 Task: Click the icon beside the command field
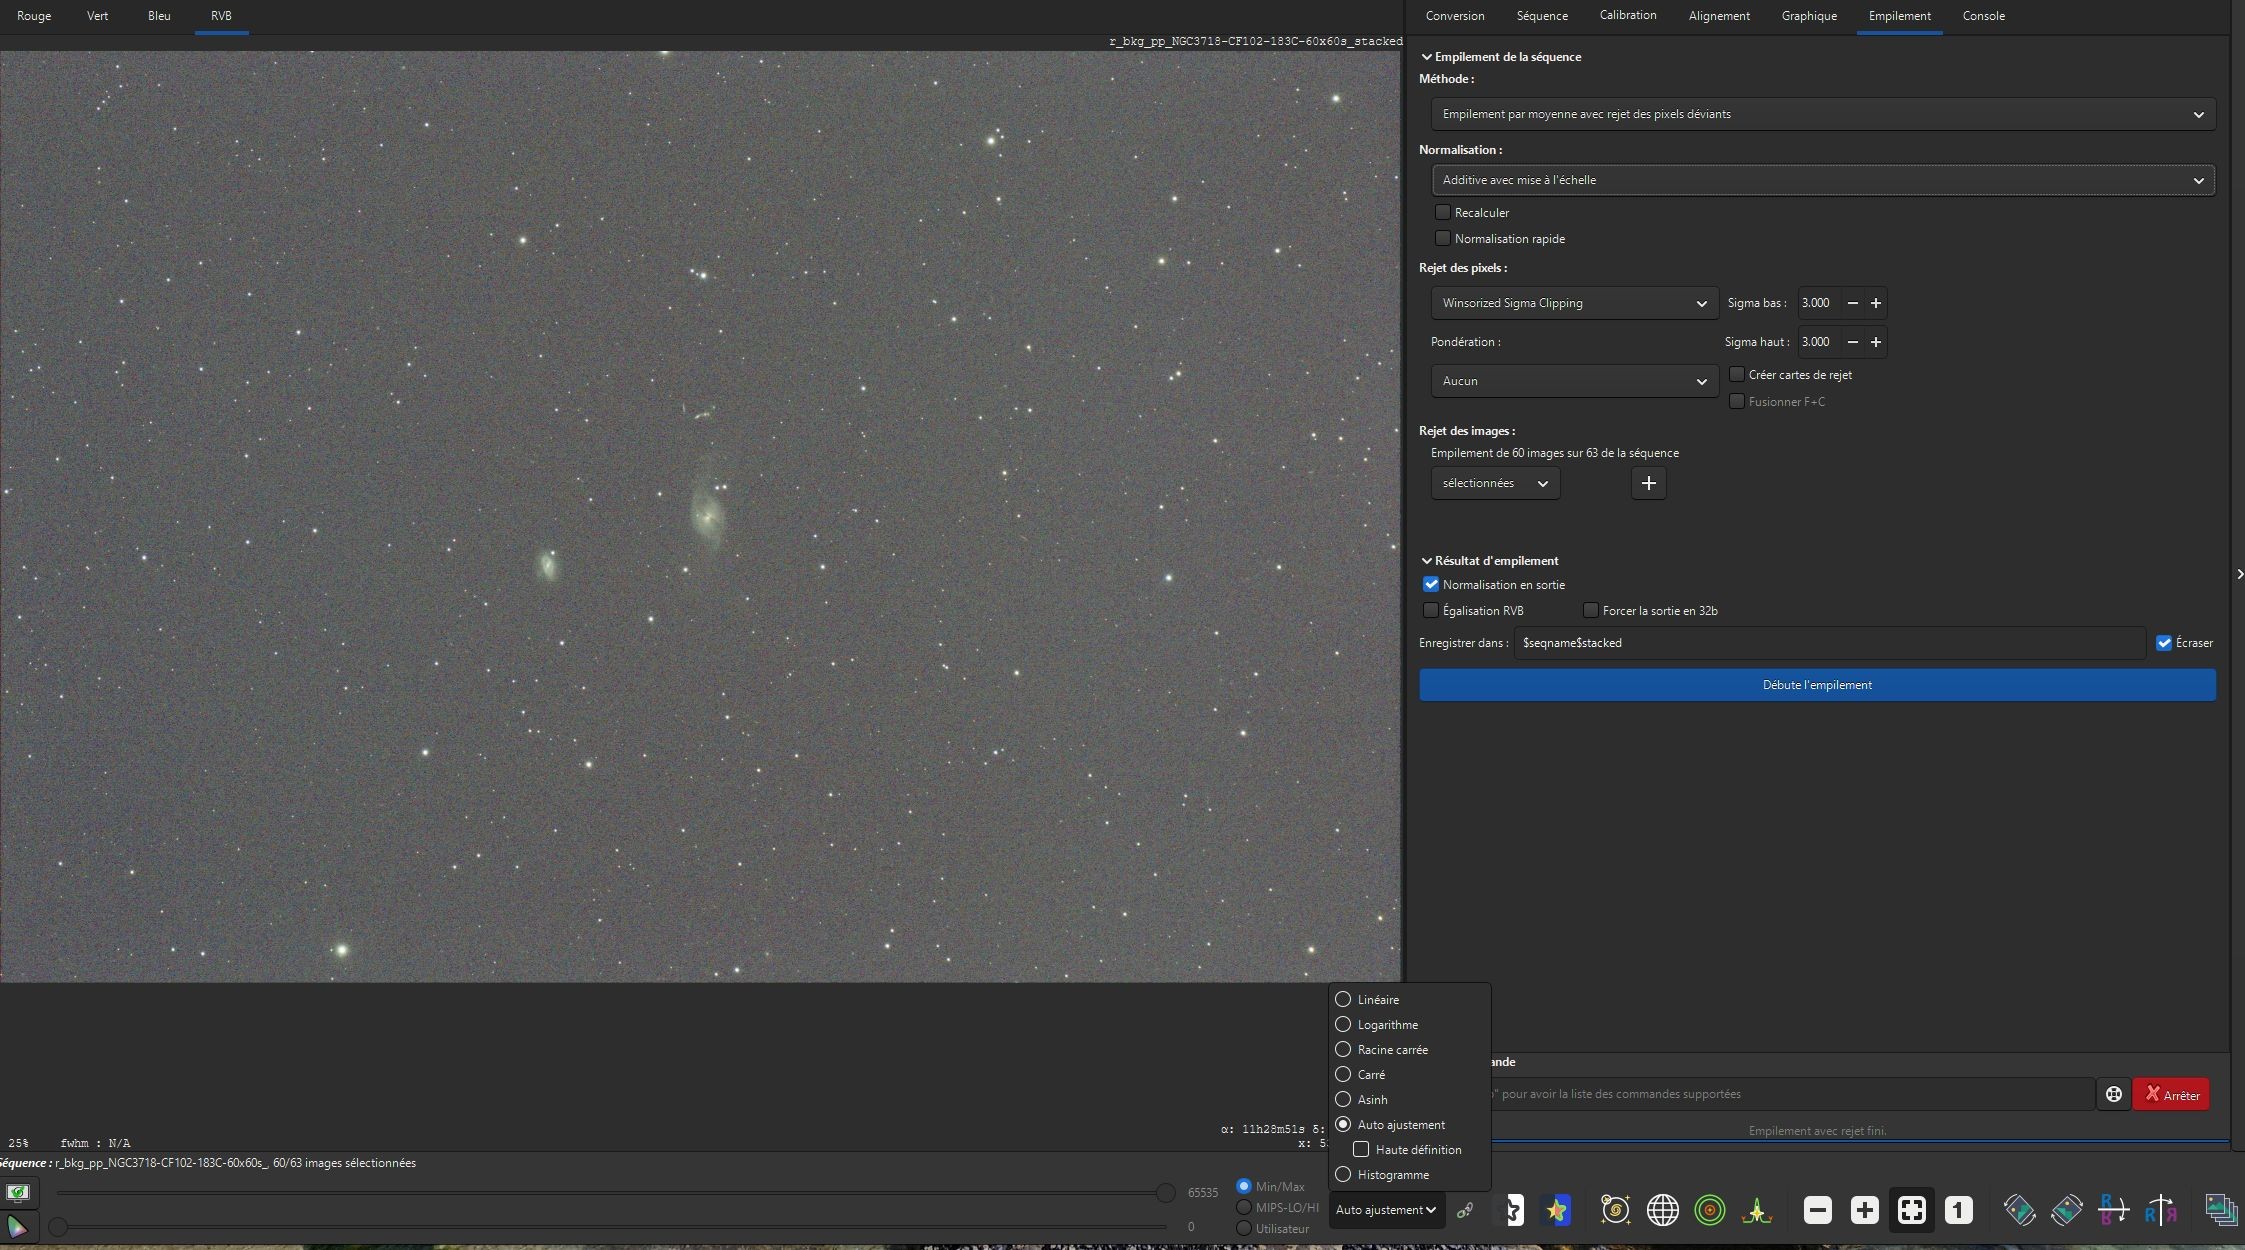[x=2113, y=1094]
